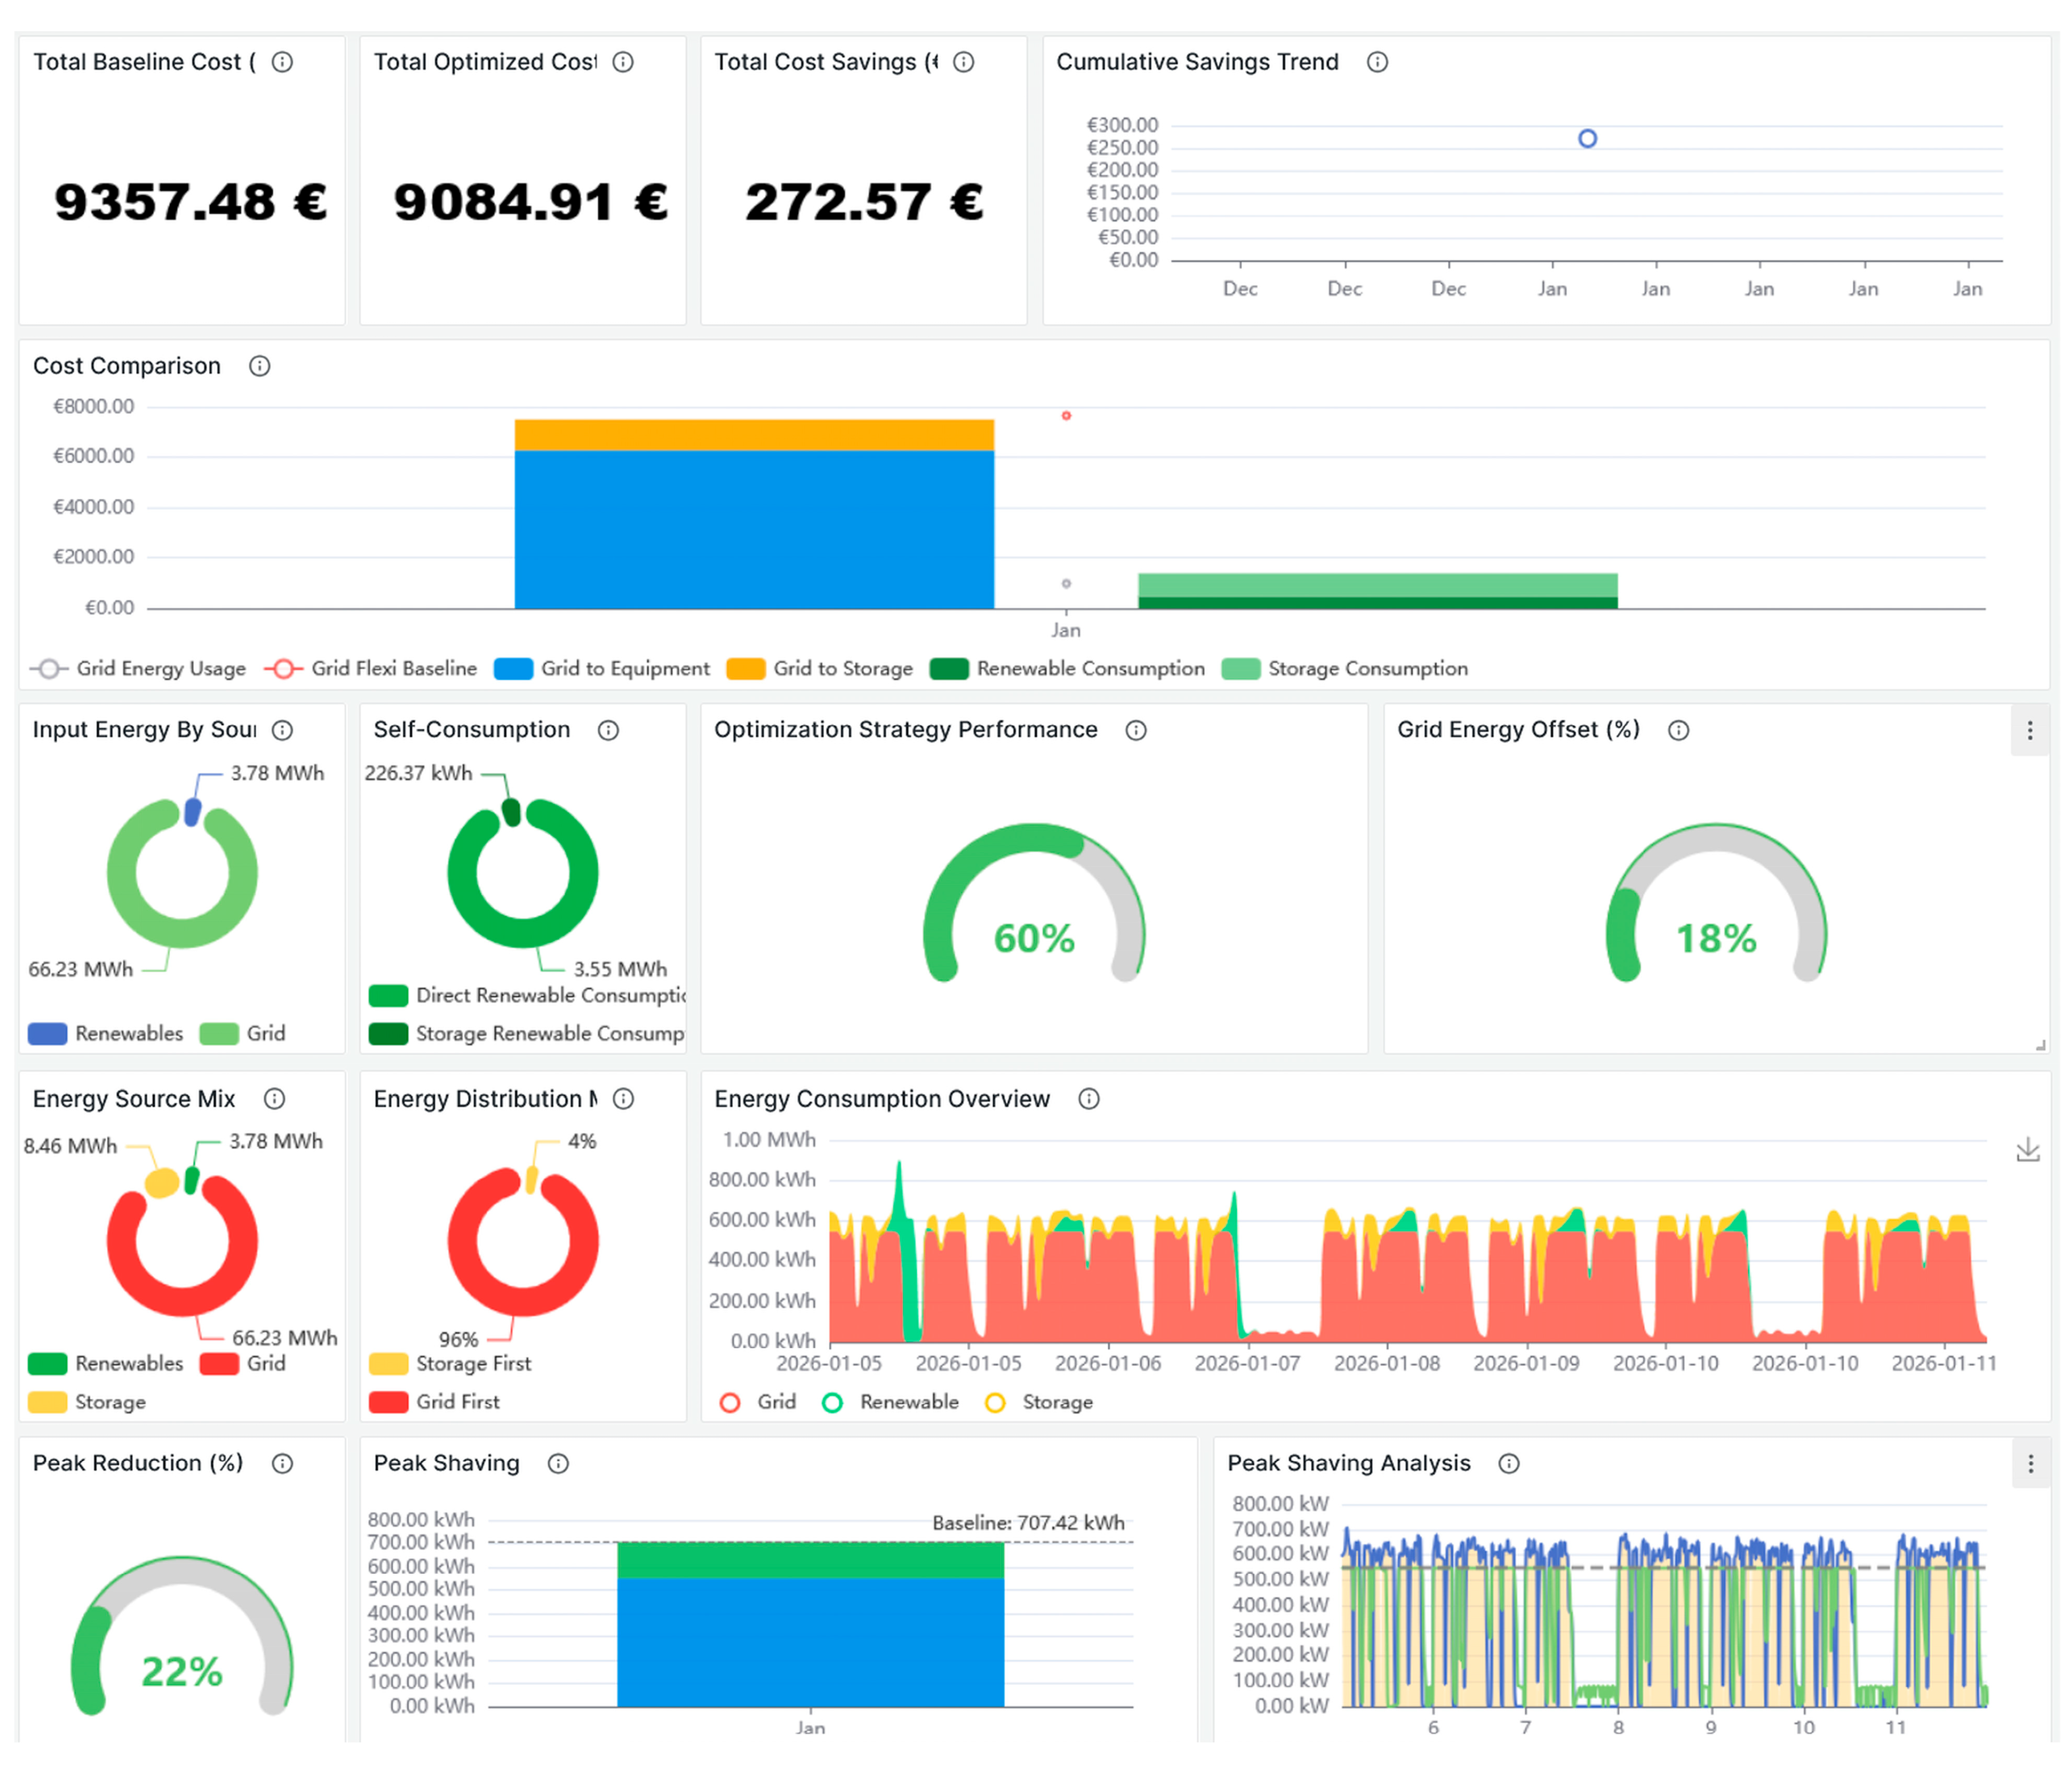Click info icon beside Energy Source Mix
The width and height of the screenshot is (2072, 1765).
tap(274, 1099)
